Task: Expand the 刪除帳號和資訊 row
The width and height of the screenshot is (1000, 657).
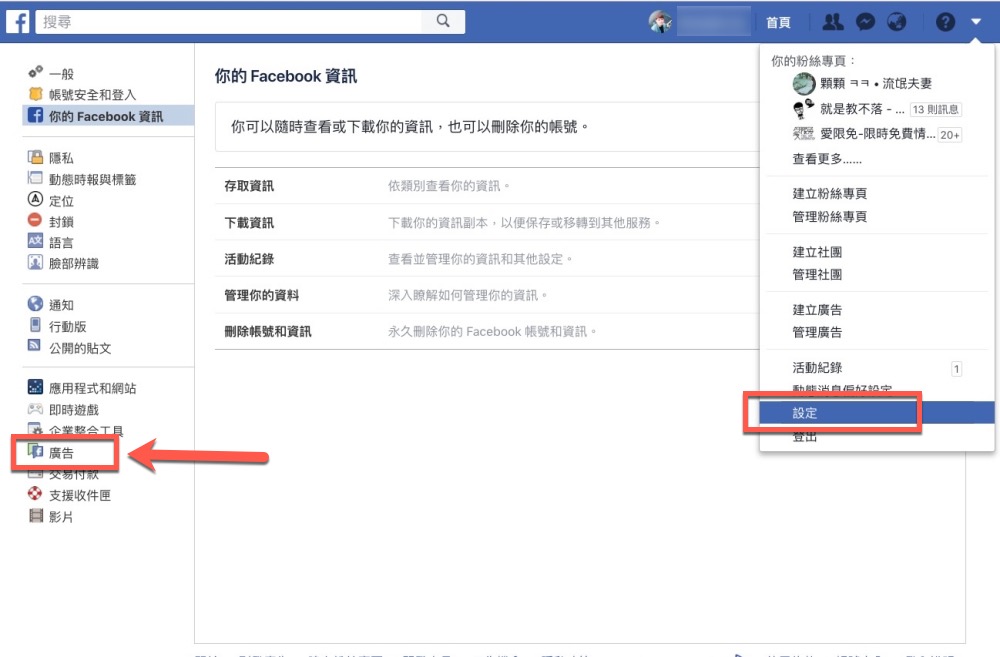Action: click(487, 331)
